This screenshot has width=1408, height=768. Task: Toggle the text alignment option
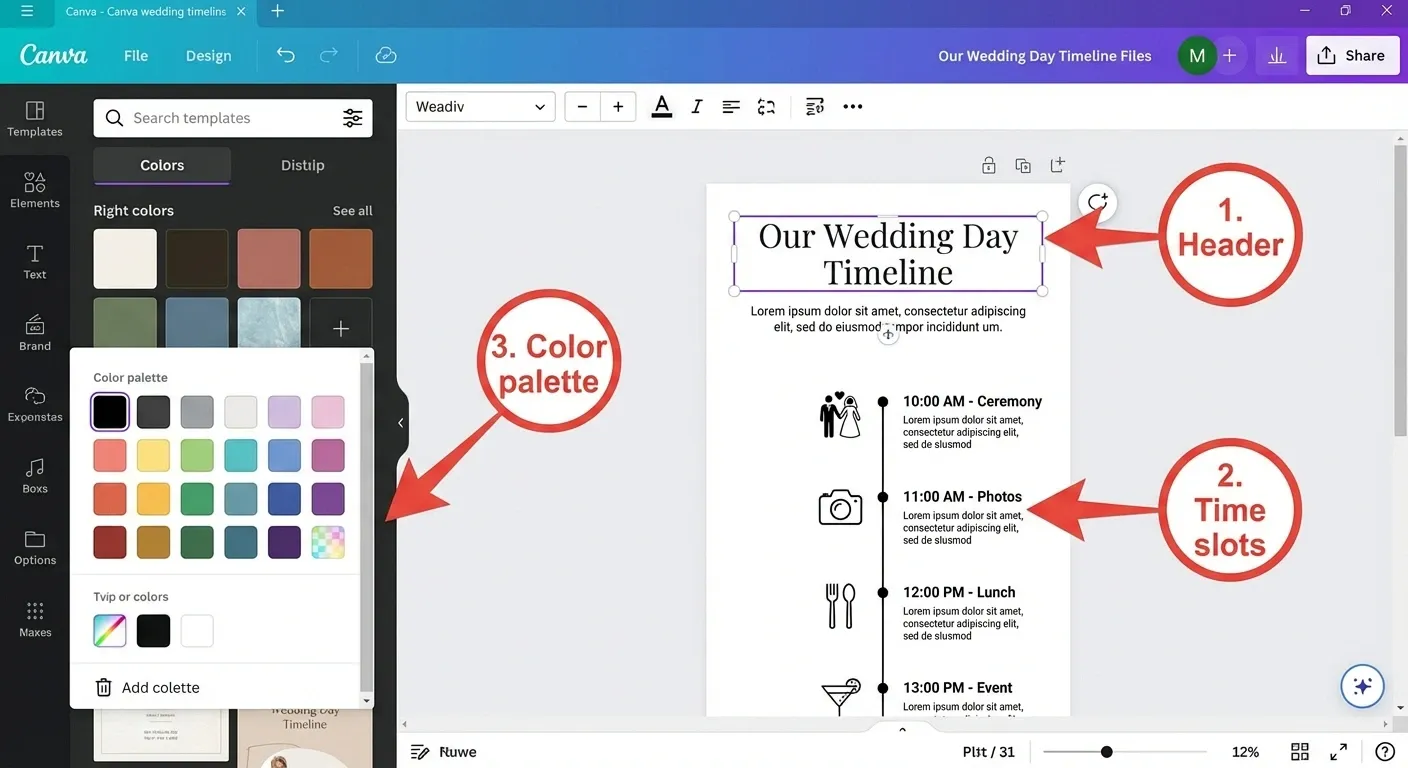[x=731, y=106]
